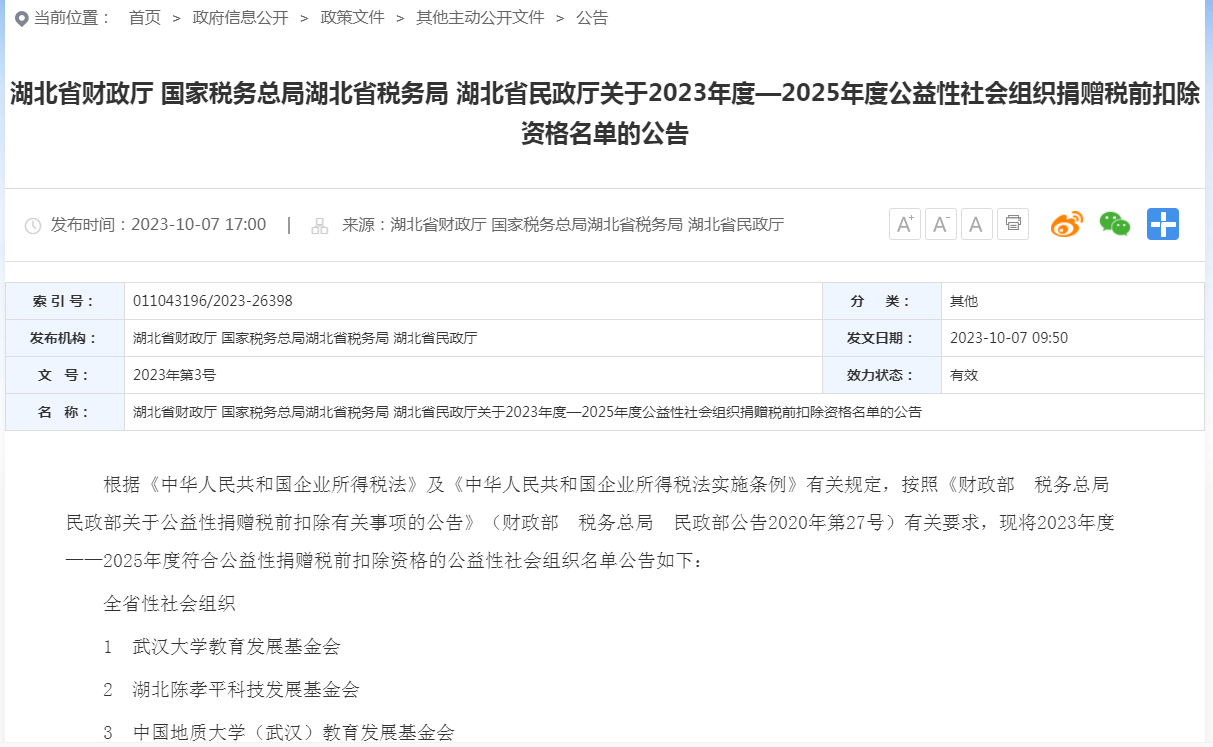Open the 其他主动公开文件 breadcrumb link
This screenshot has height=747, width=1213.
point(480,18)
